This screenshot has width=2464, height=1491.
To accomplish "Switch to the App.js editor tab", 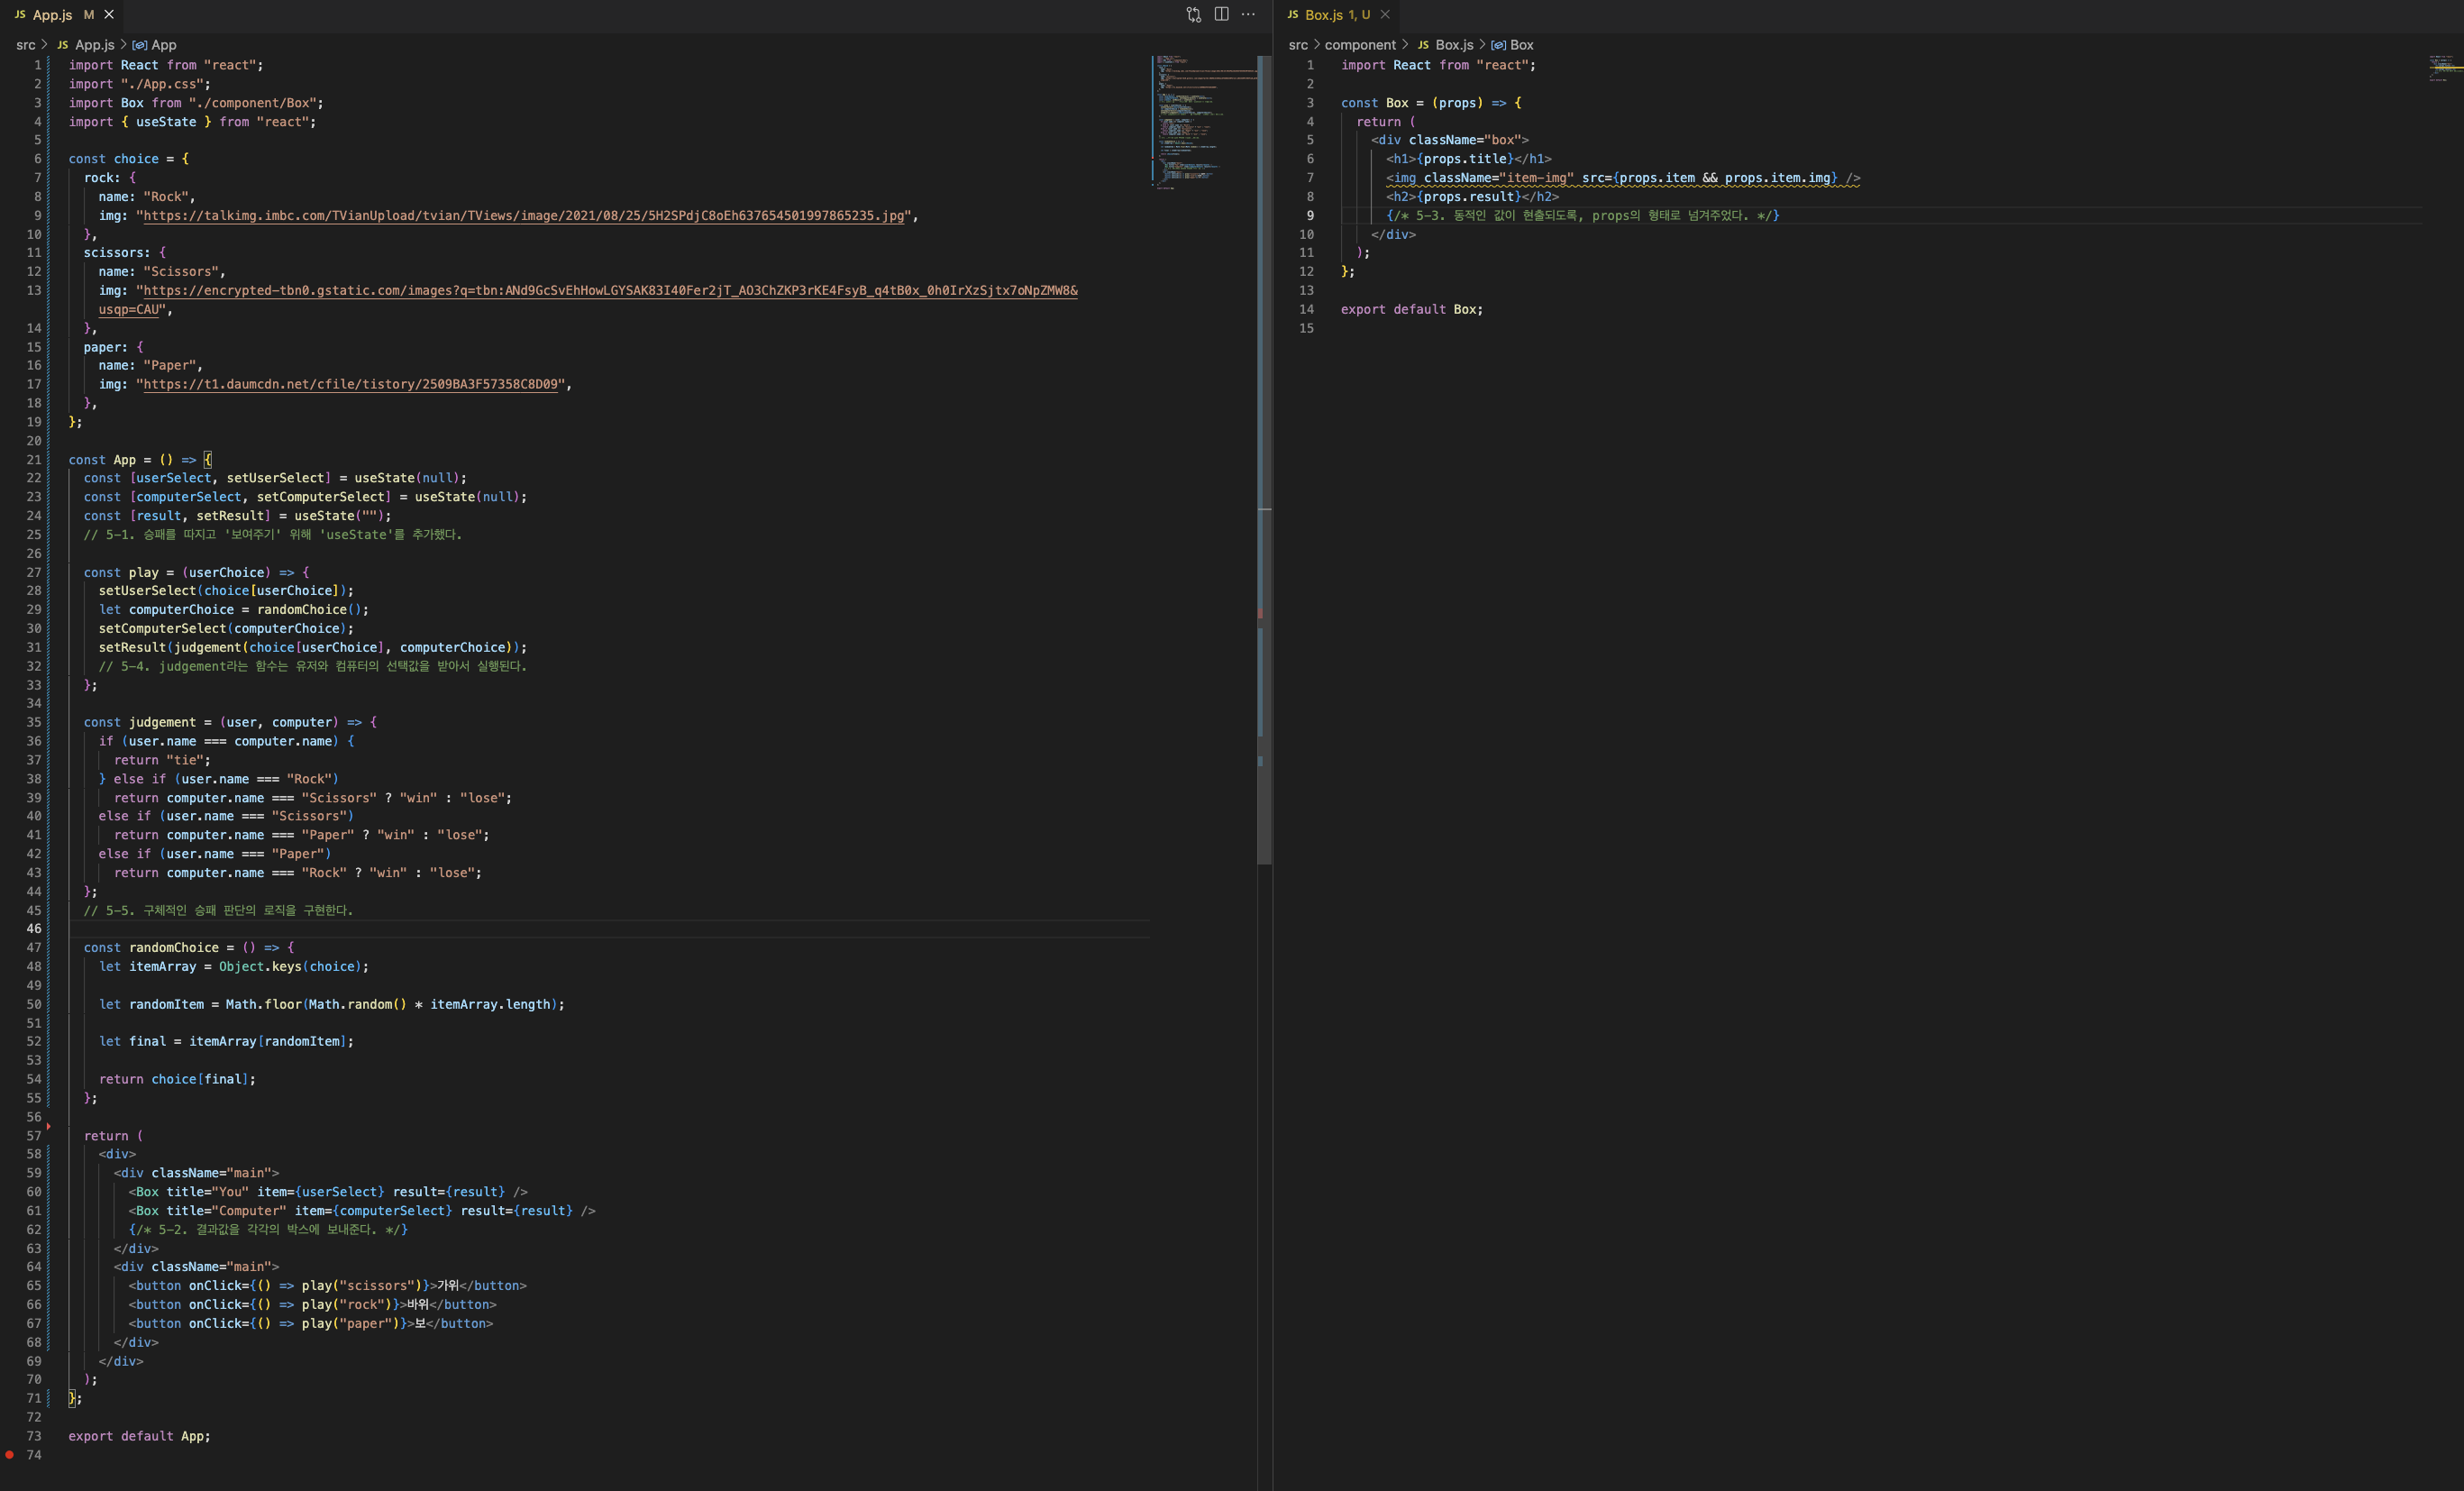I will pos(53,15).
